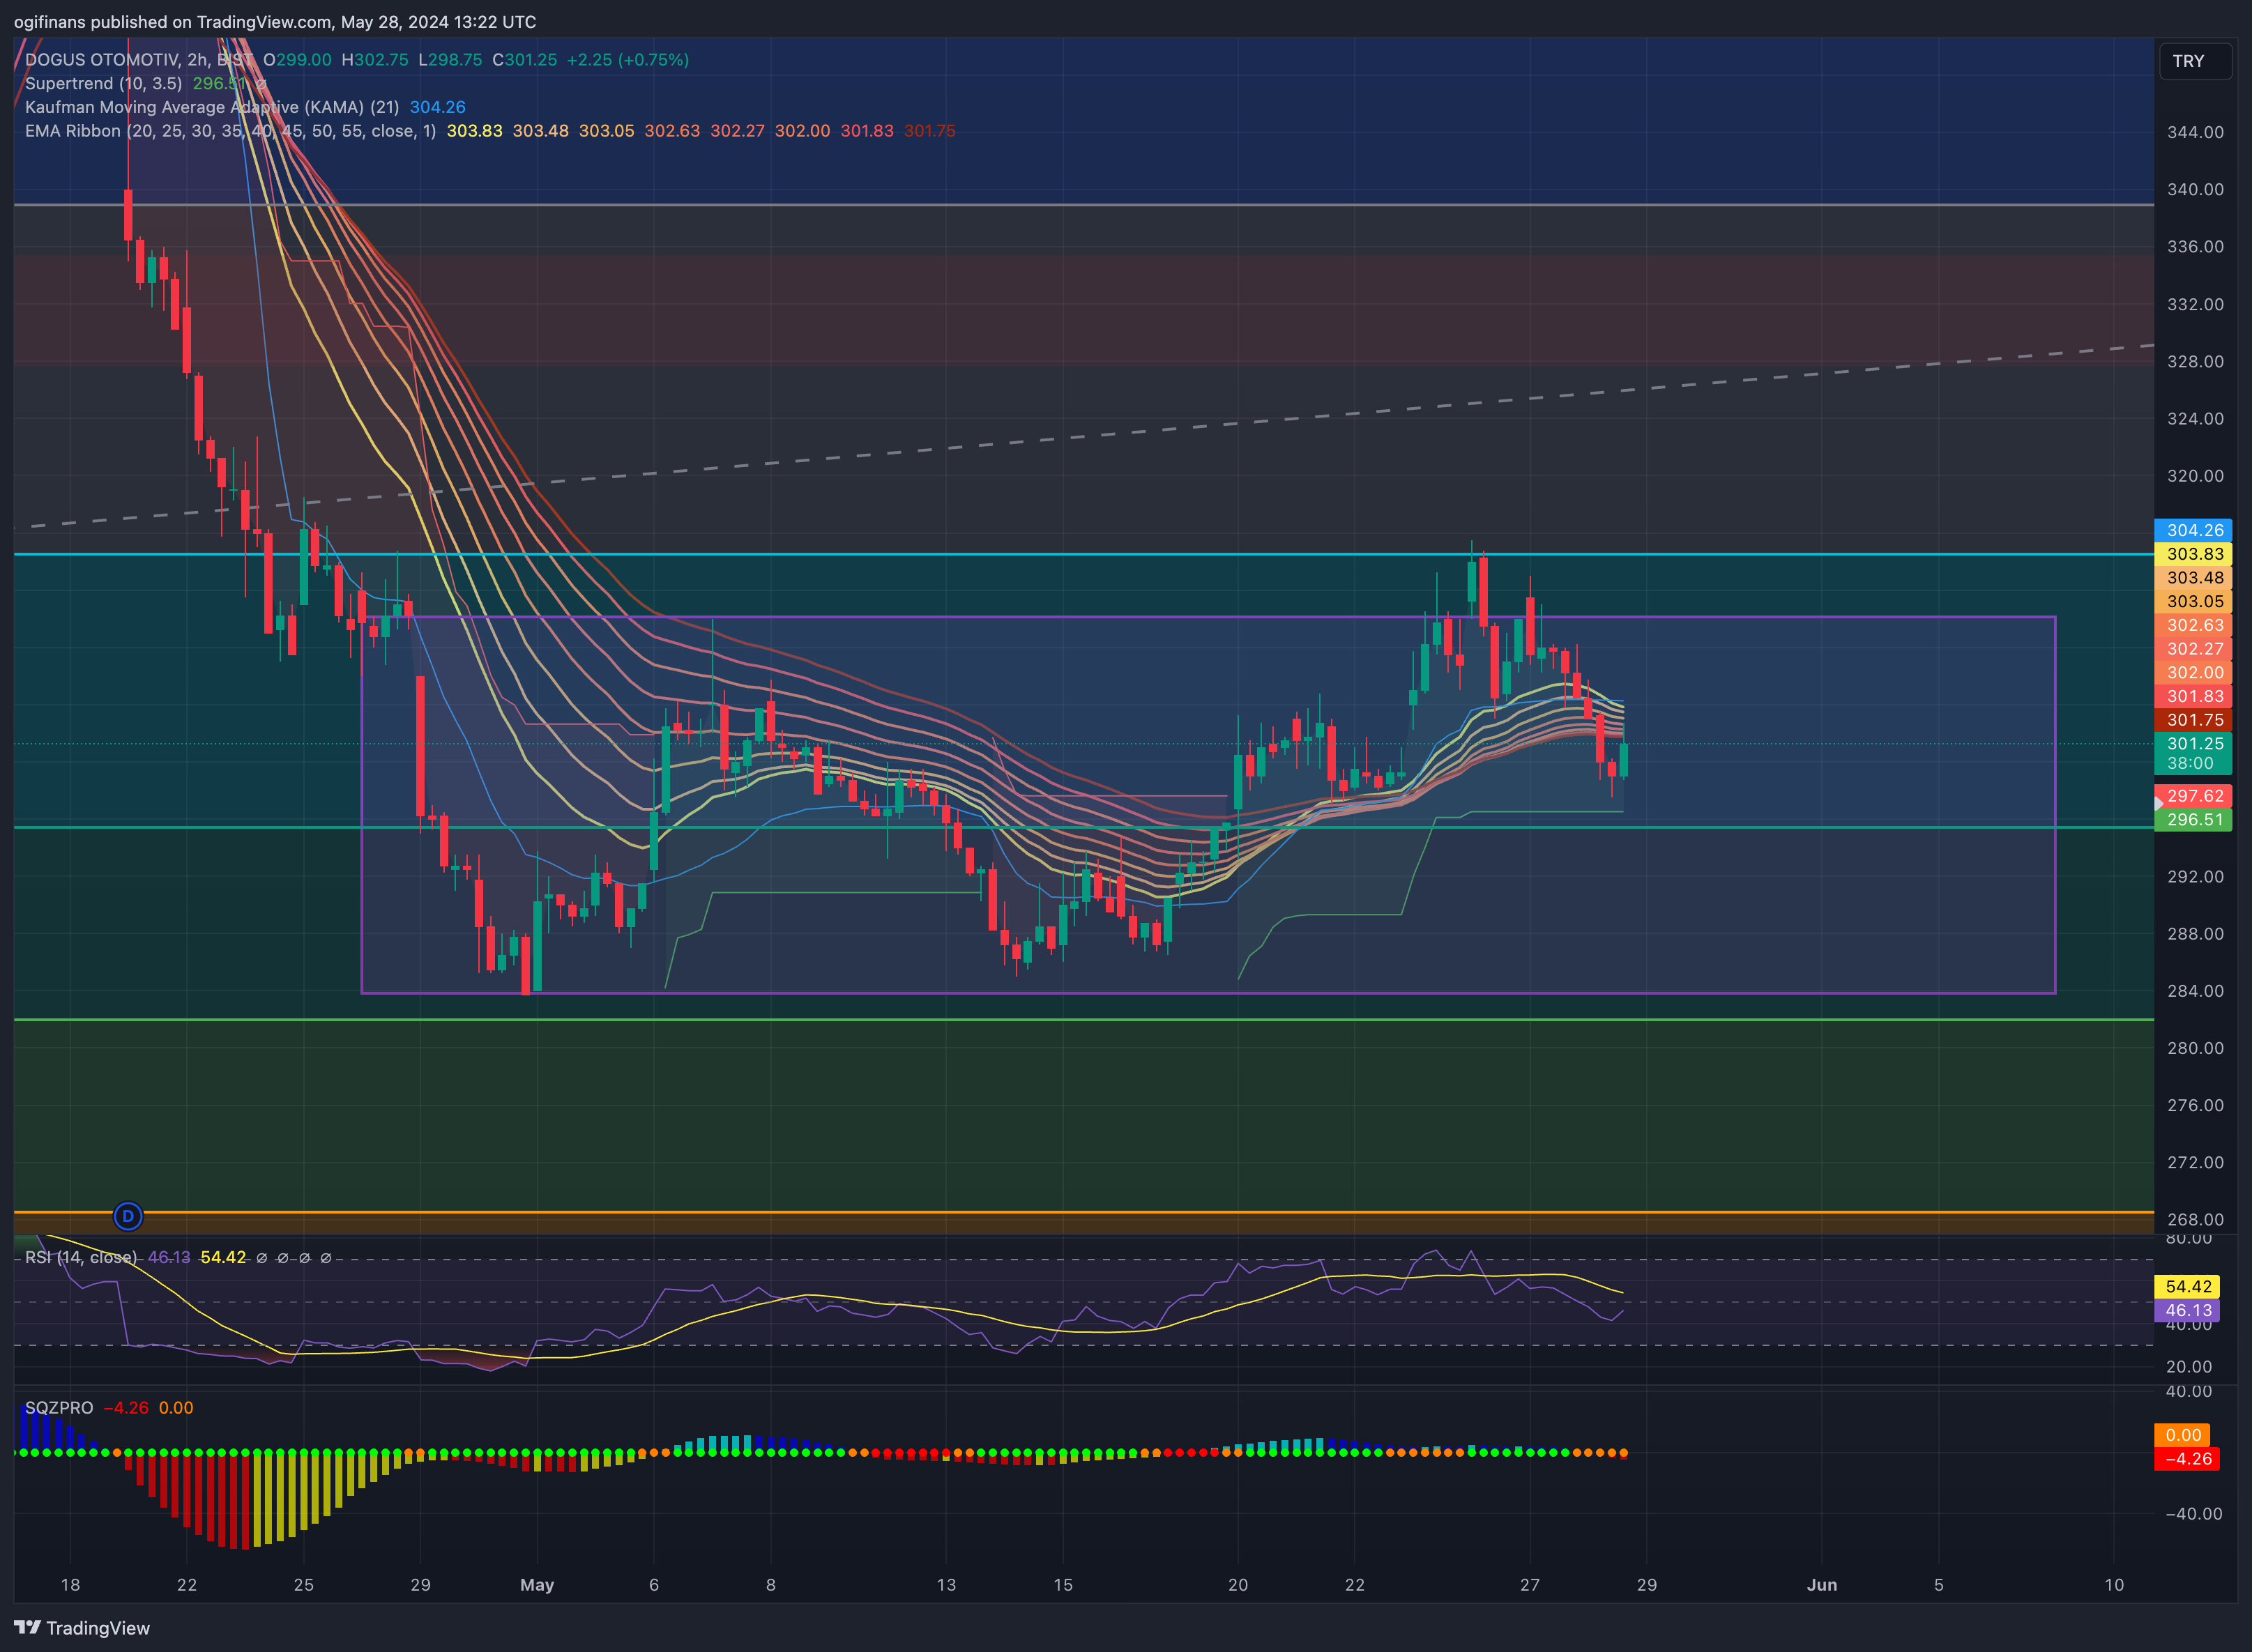Click the 301.25 current price countdown tag
Image resolution: width=2252 pixels, height=1652 pixels.
pyautogui.click(x=2193, y=753)
